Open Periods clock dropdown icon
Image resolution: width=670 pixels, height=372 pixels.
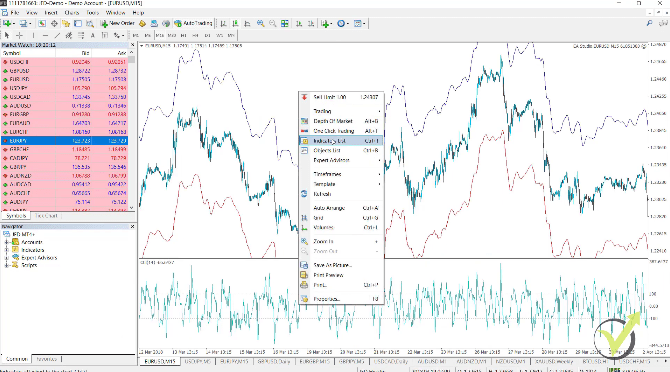tap(343, 23)
